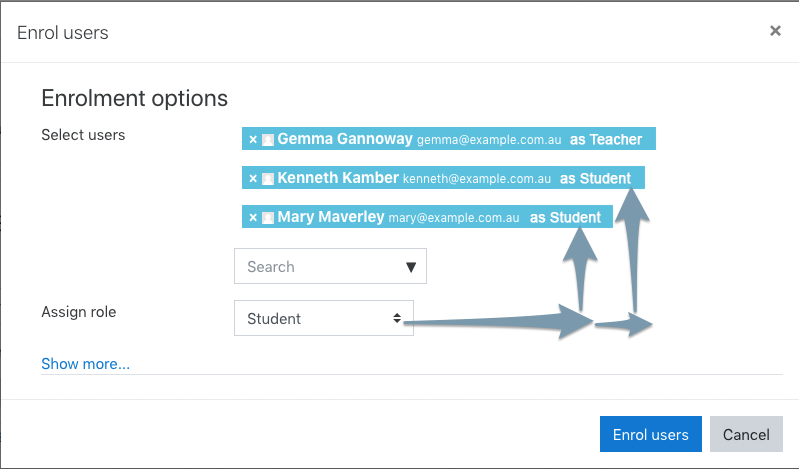799x469 pixels.
Task: Click gemma@example.com.au email text
Action: 489,140
